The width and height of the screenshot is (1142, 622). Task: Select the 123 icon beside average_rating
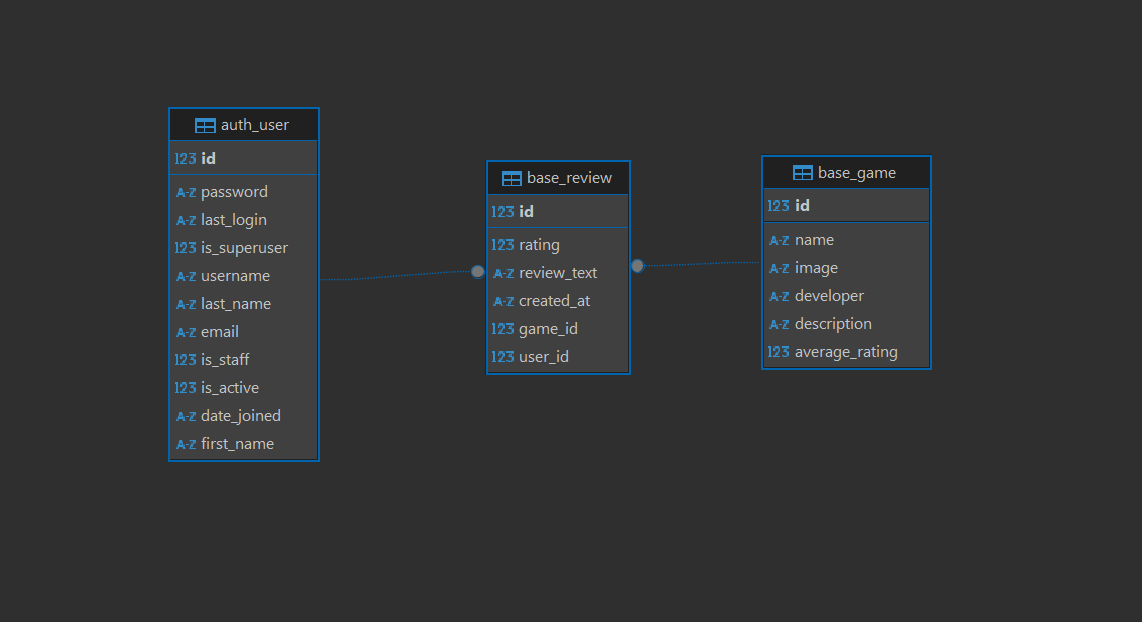coord(779,351)
